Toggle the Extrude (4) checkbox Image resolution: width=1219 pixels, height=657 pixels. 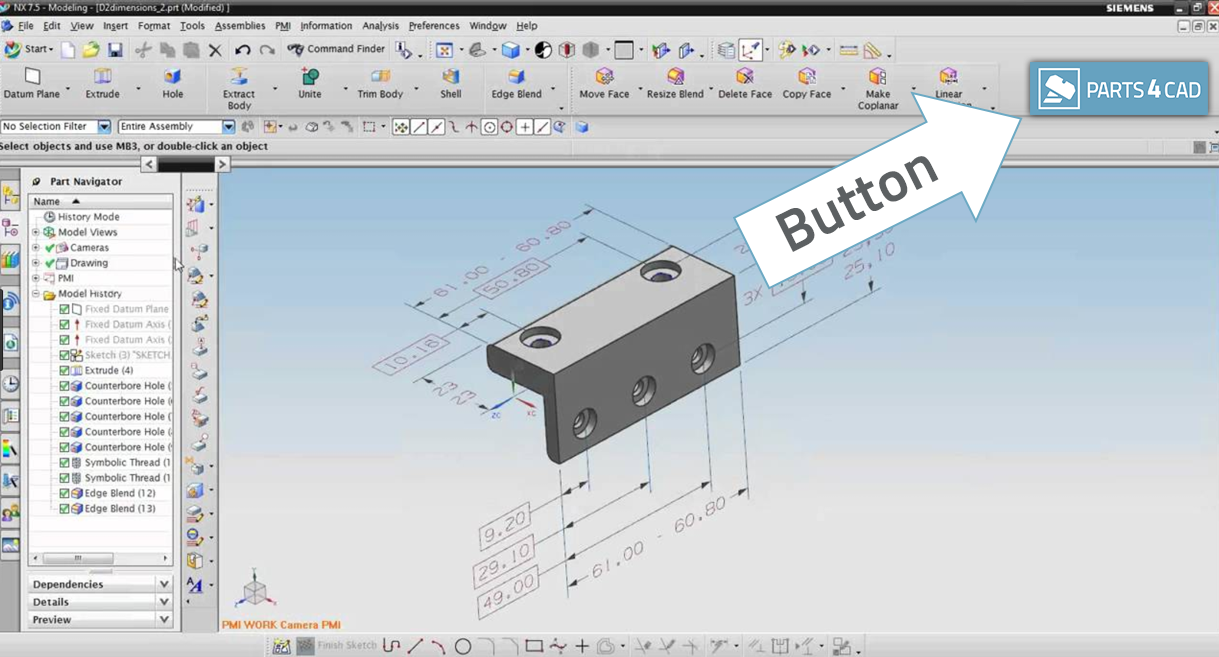[64, 371]
